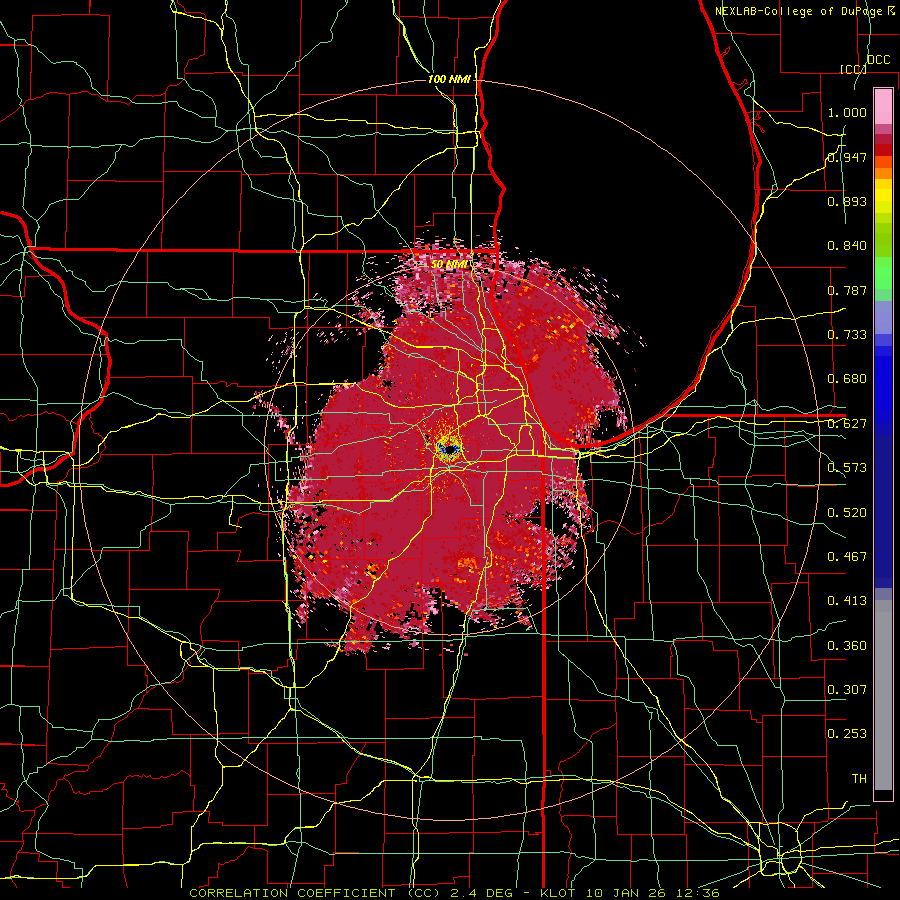Viewport: 900px width, 900px height.
Task: Click the 0.627 legend value
Action: [x=847, y=424]
